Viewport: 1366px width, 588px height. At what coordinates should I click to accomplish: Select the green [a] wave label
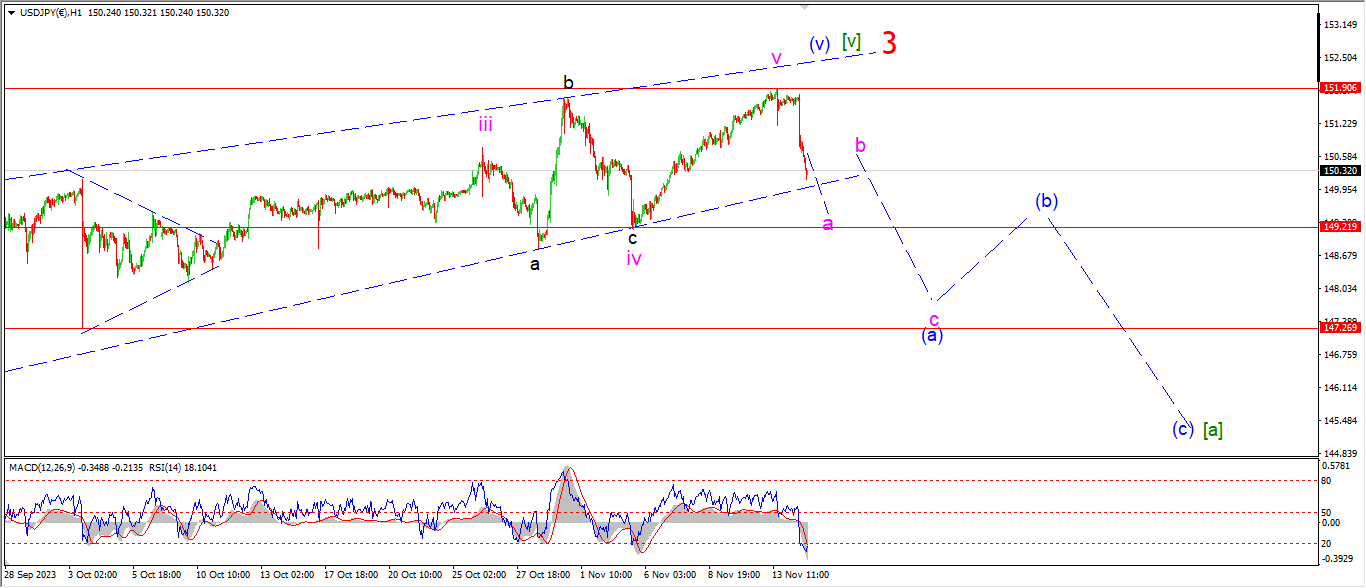[1212, 430]
